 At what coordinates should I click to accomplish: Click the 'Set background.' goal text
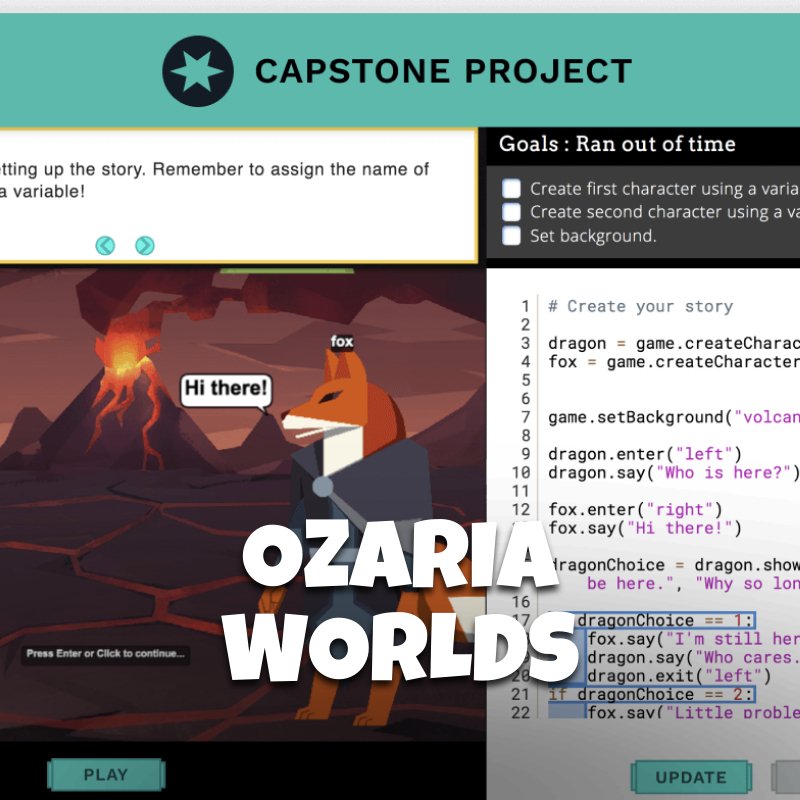pos(593,236)
